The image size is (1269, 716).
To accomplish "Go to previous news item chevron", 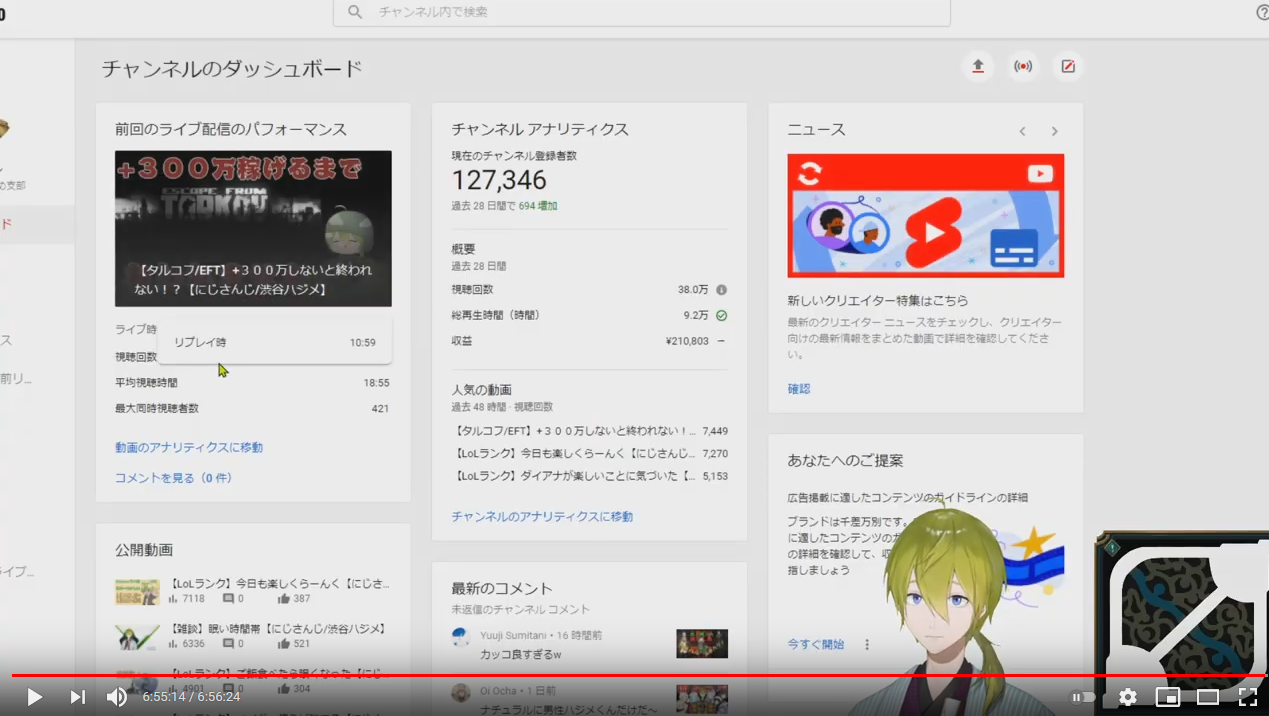I will [x=1022, y=131].
